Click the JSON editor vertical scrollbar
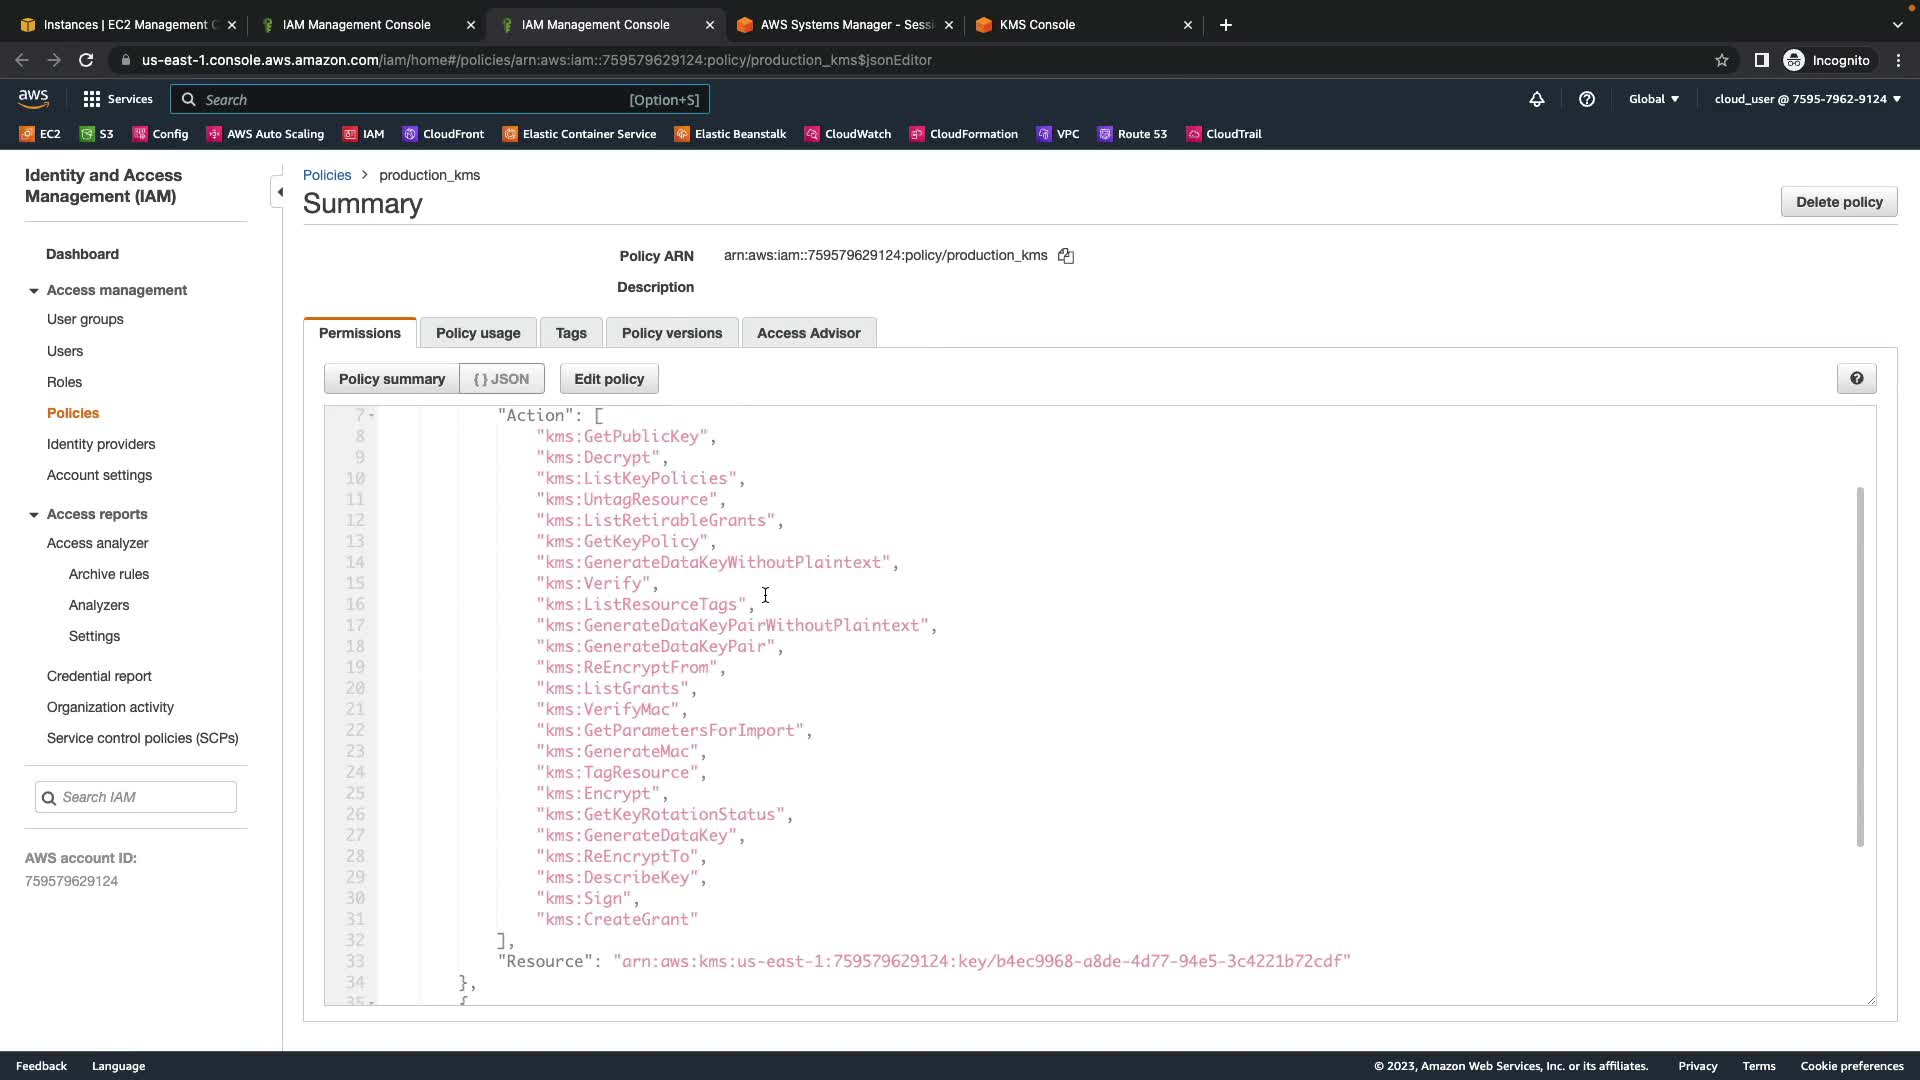 coord(1860,665)
